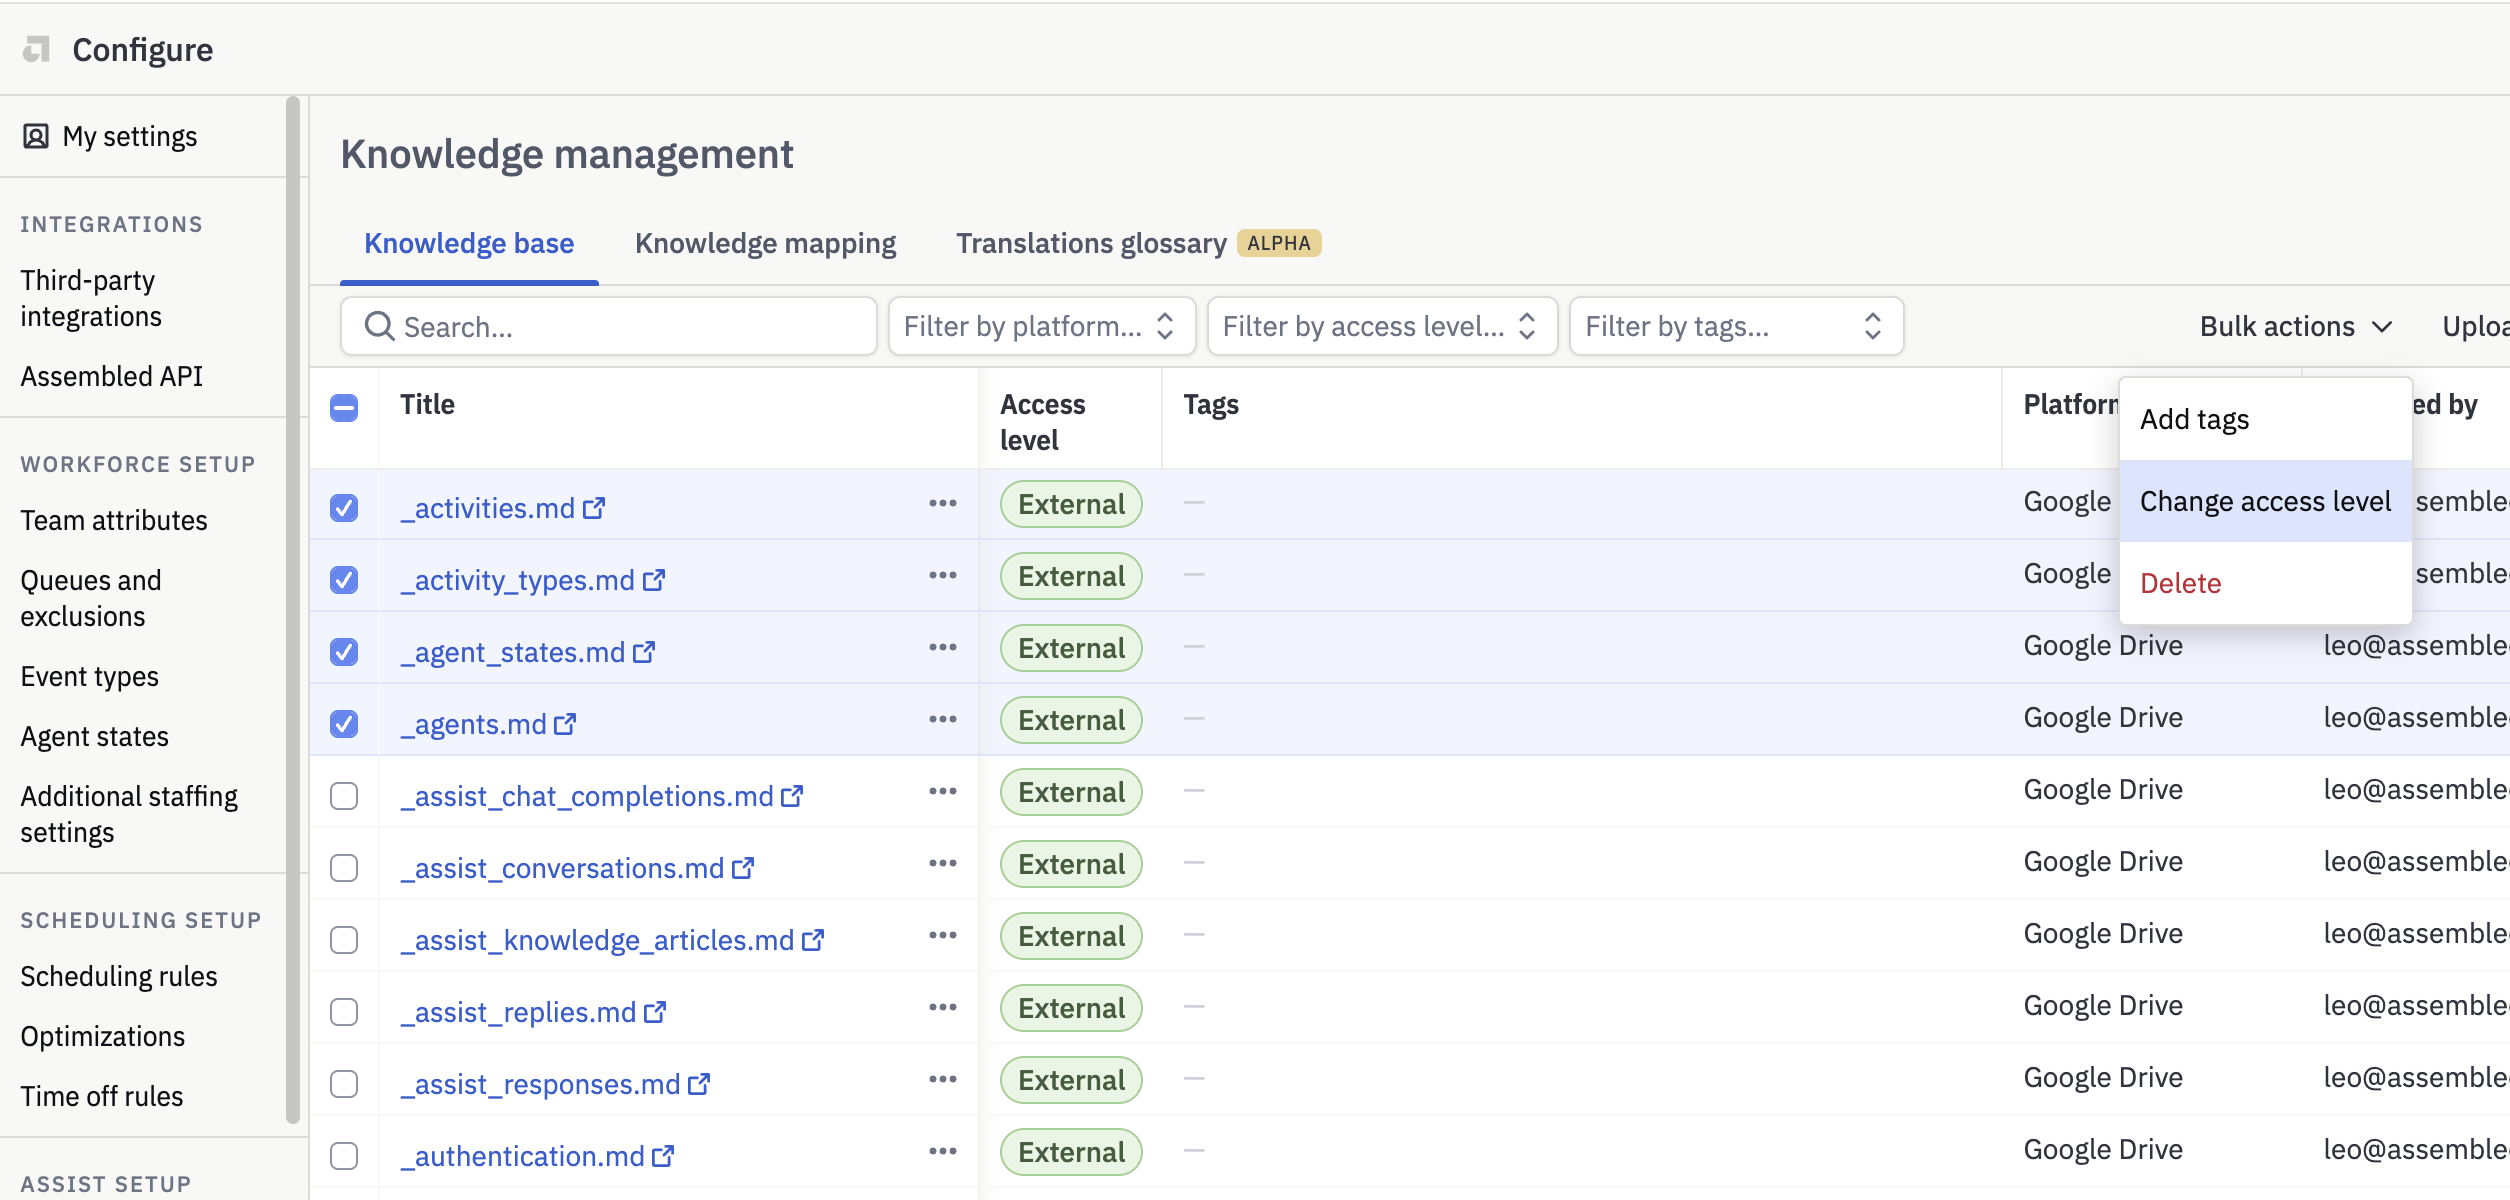This screenshot has width=2510, height=1200.
Task: Open external link icon for _assist_replies.md
Action: coord(655,1012)
